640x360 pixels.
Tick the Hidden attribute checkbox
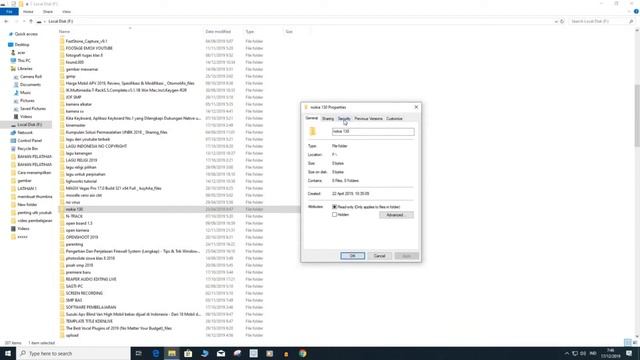pos(335,215)
